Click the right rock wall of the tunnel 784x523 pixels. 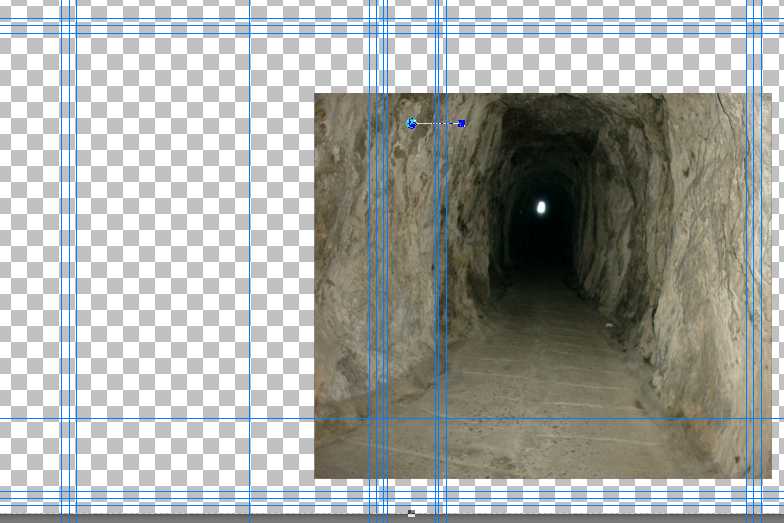coord(690,250)
